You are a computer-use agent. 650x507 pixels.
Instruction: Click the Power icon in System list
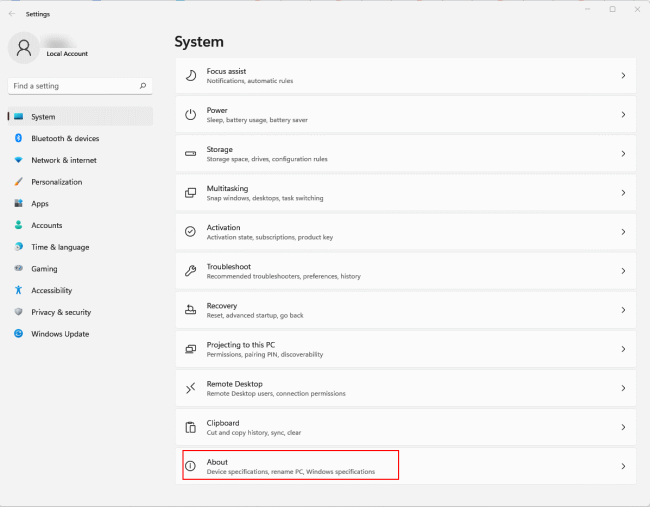tap(191, 115)
